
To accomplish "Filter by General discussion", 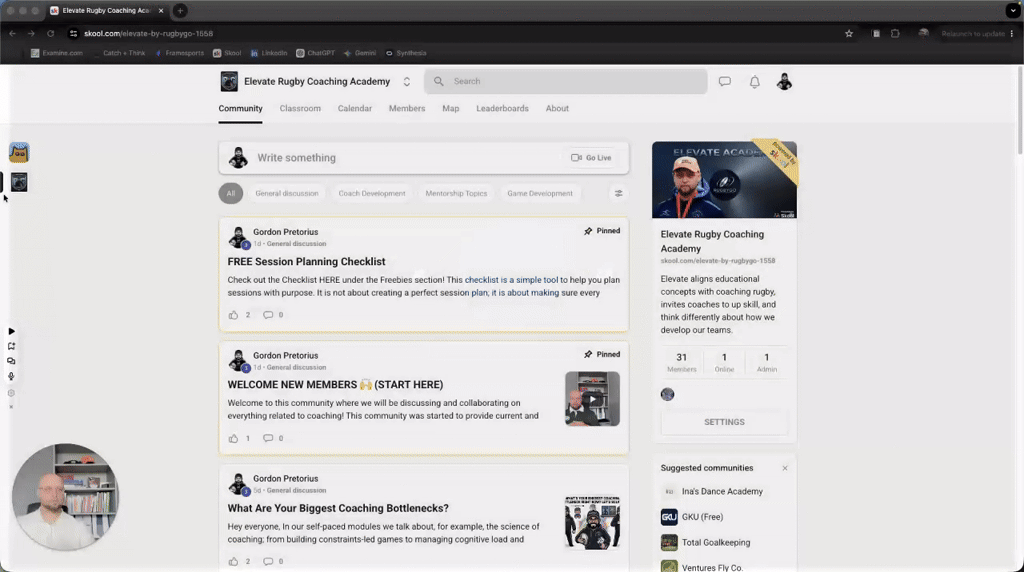I will (287, 193).
